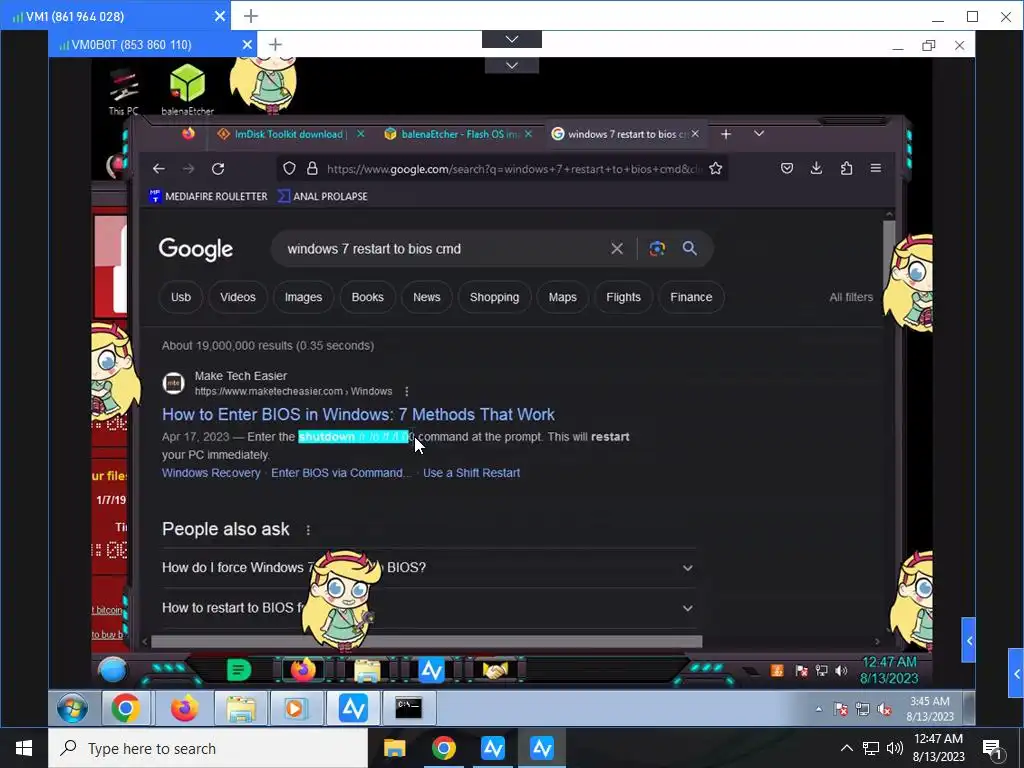Expand the top session toolbar chevron
This screenshot has height=768, width=1024.
pos(512,39)
